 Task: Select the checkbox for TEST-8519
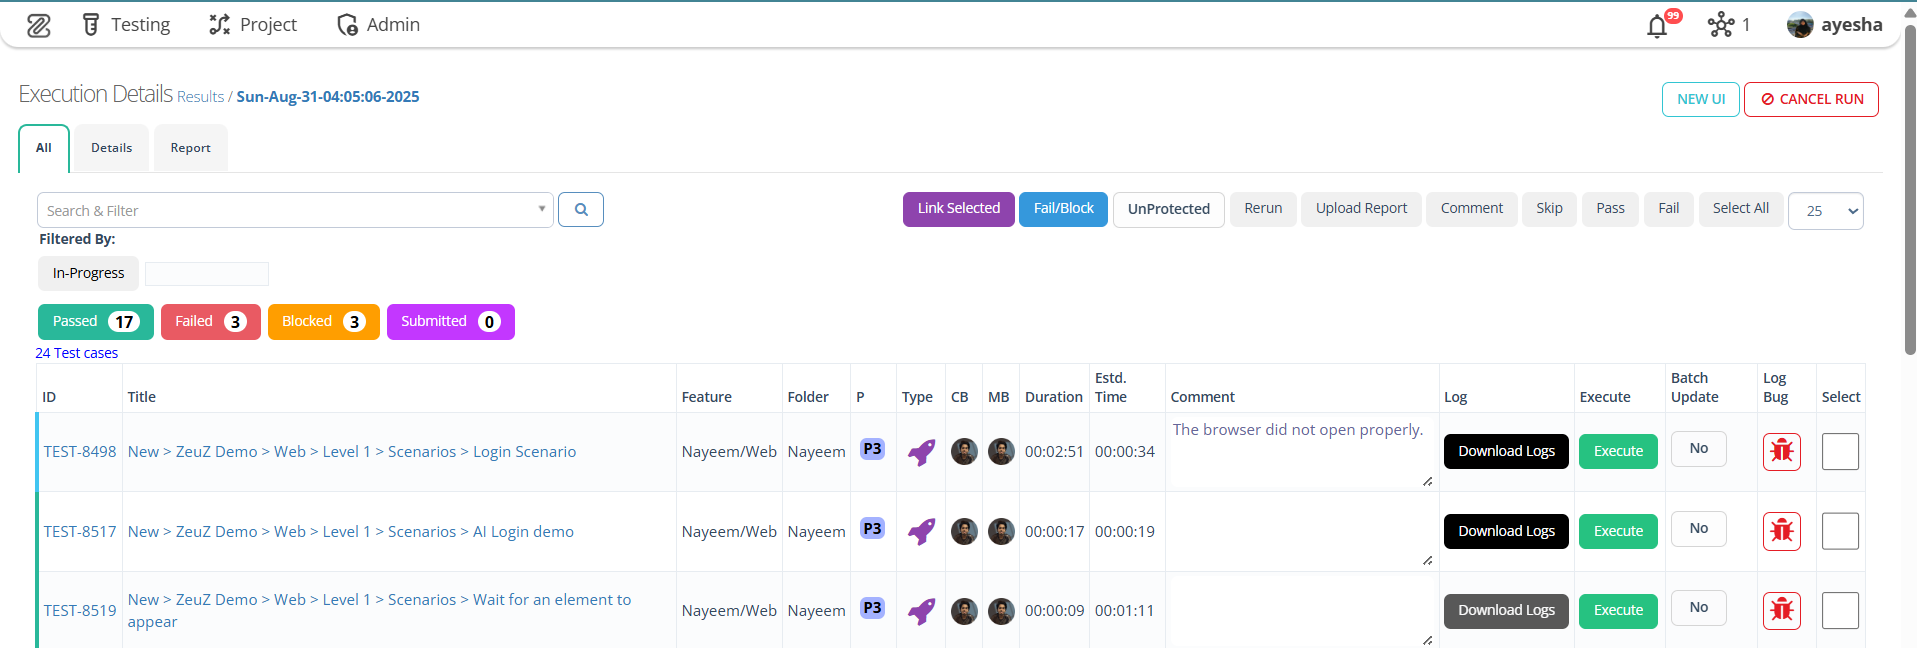point(1839,610)
